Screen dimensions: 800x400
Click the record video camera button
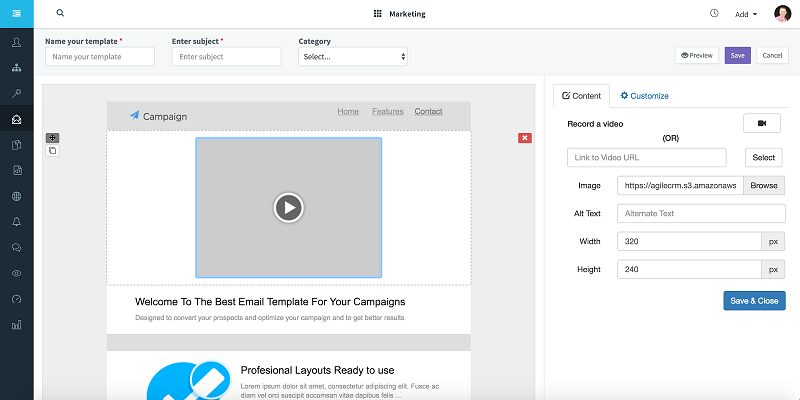click(762, 123)
